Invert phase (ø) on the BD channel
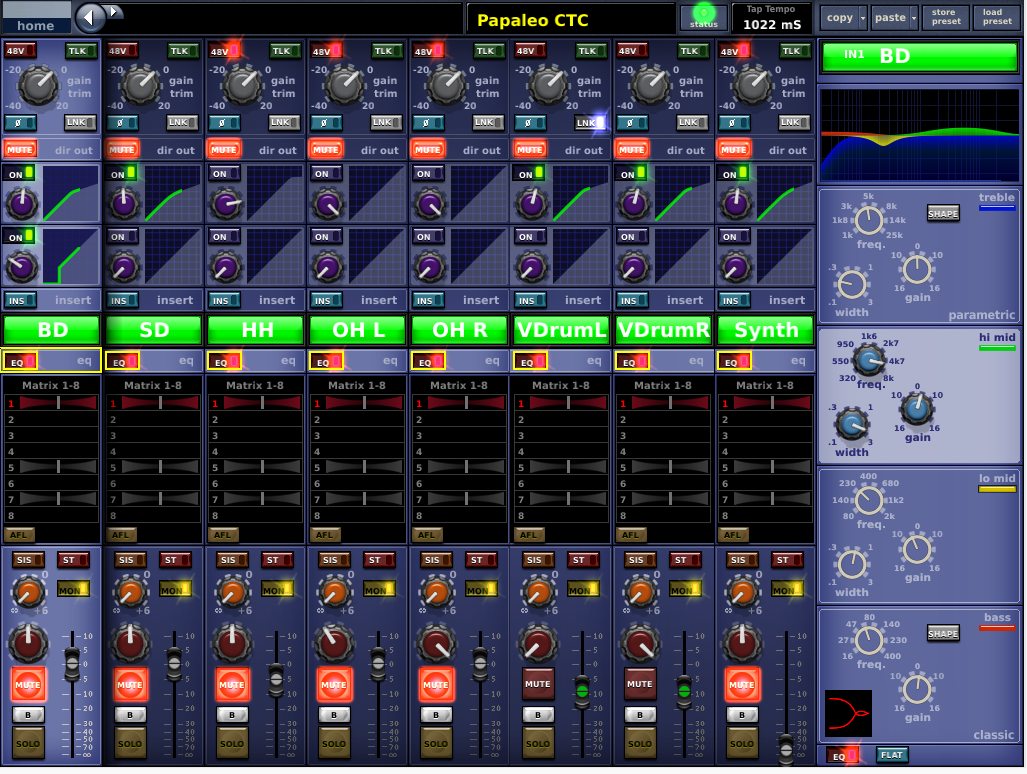This screenshot has width=1027, height=774. (x=20, y=122)
